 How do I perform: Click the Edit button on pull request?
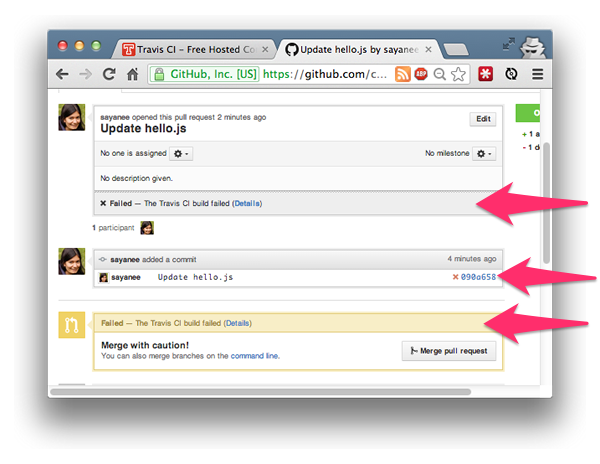coord(483,119)
